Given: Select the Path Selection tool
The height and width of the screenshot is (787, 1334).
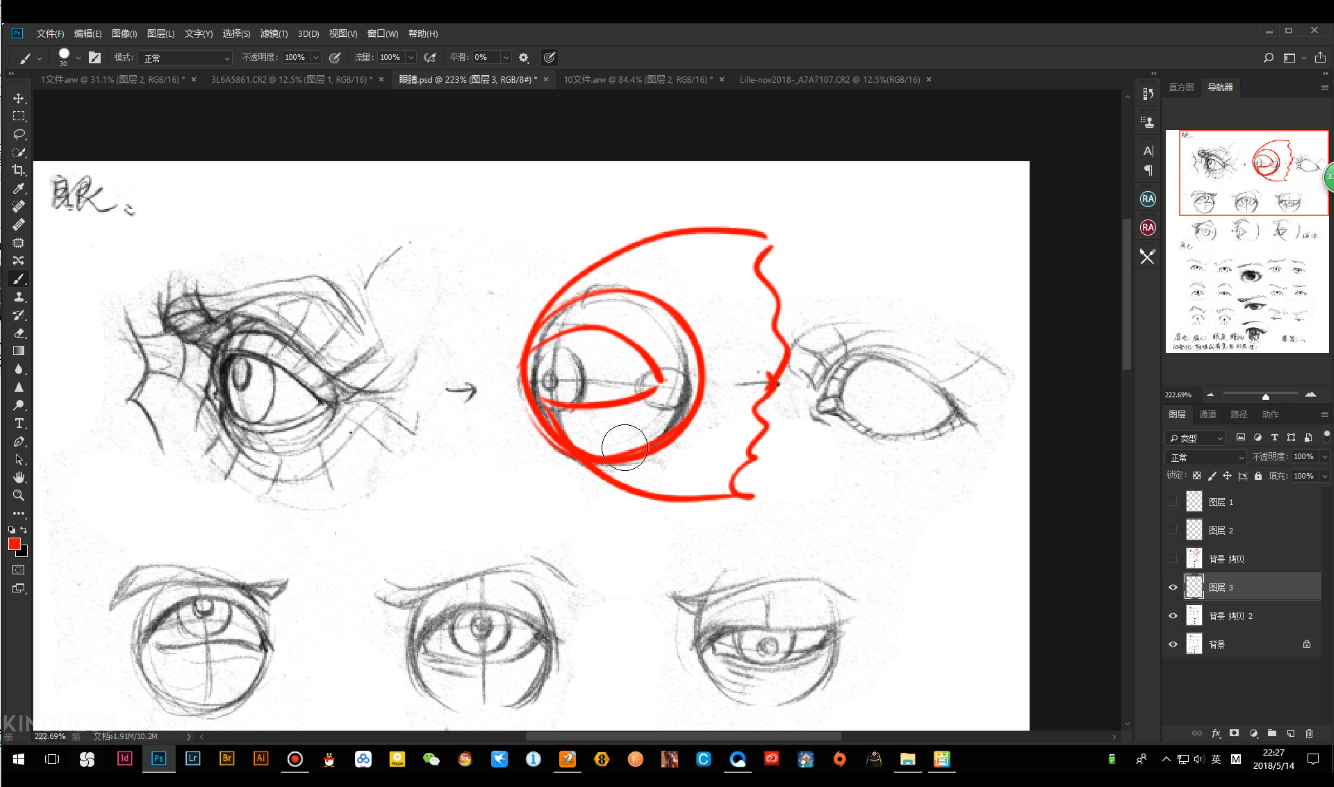Looking at the screenshot, I should coord(18,459).
